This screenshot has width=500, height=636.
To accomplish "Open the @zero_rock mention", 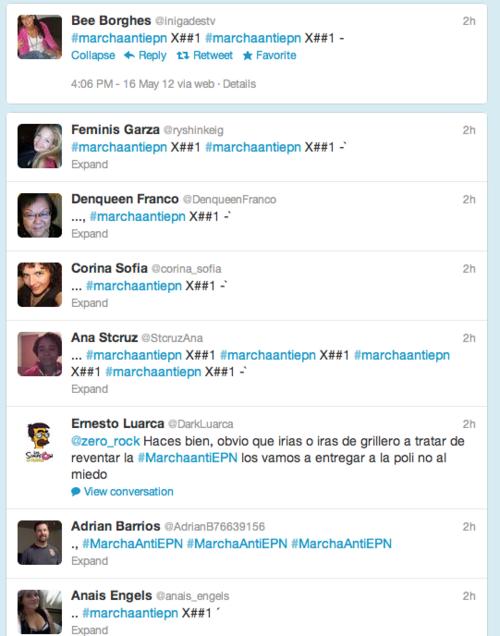I will coord(105,441).
